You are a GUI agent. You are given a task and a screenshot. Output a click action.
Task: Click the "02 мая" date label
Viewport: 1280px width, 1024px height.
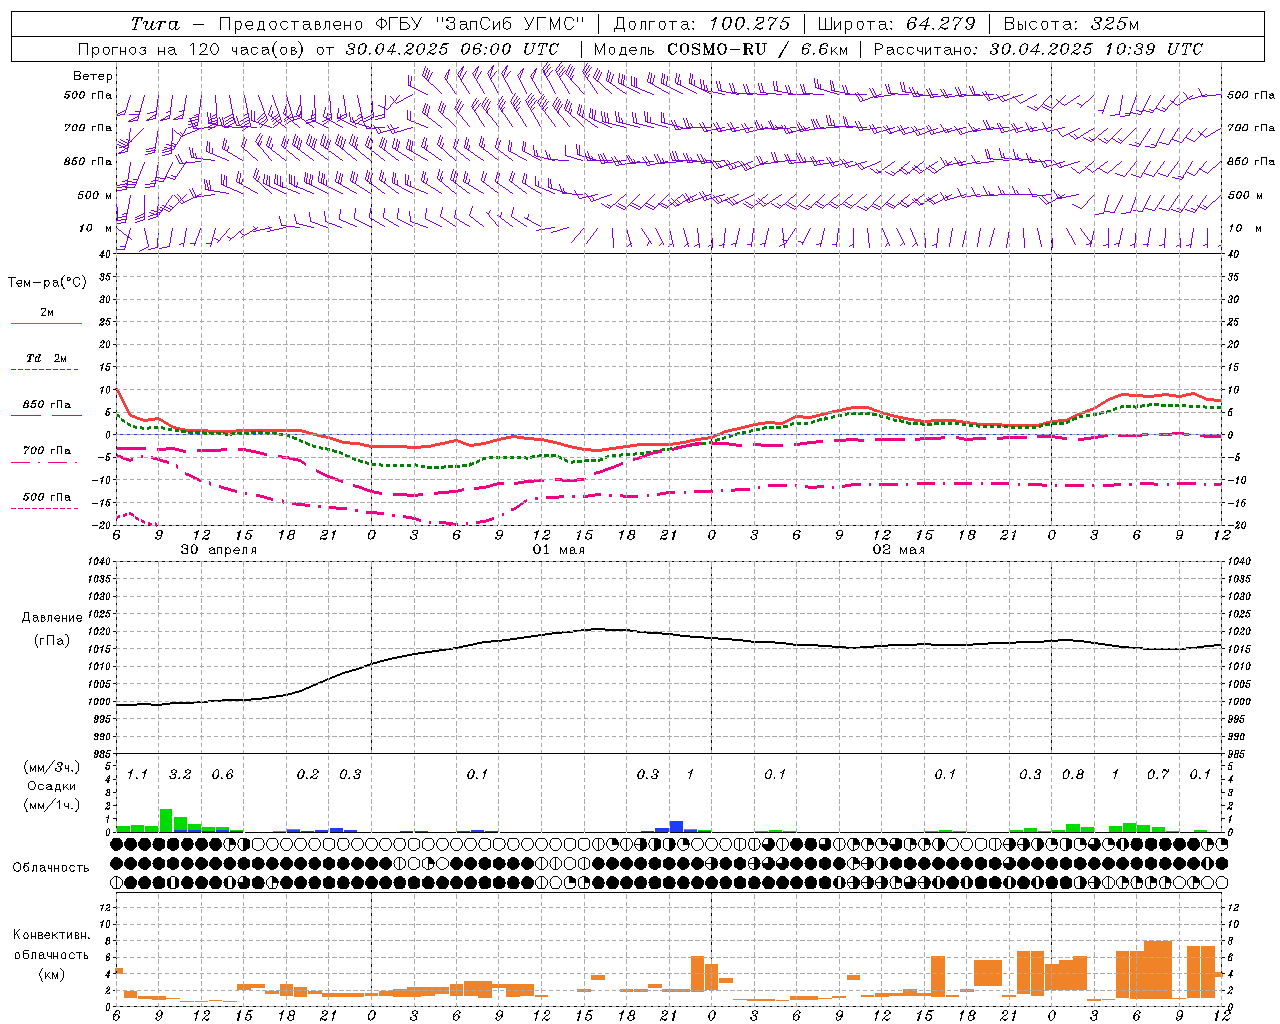(x=898, y=550)
